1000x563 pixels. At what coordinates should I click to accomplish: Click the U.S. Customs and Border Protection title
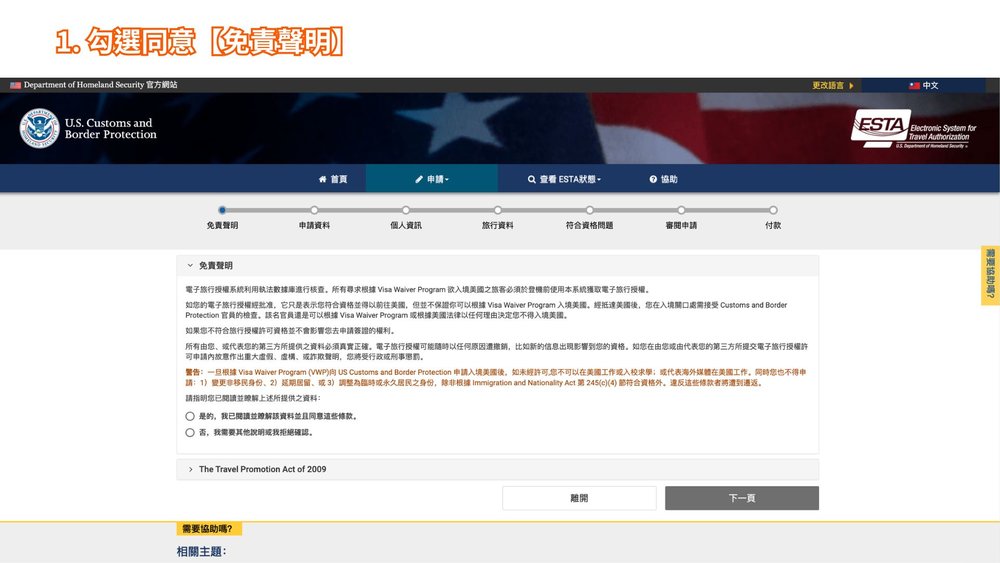pyautogui.click(x=110, y=129)
